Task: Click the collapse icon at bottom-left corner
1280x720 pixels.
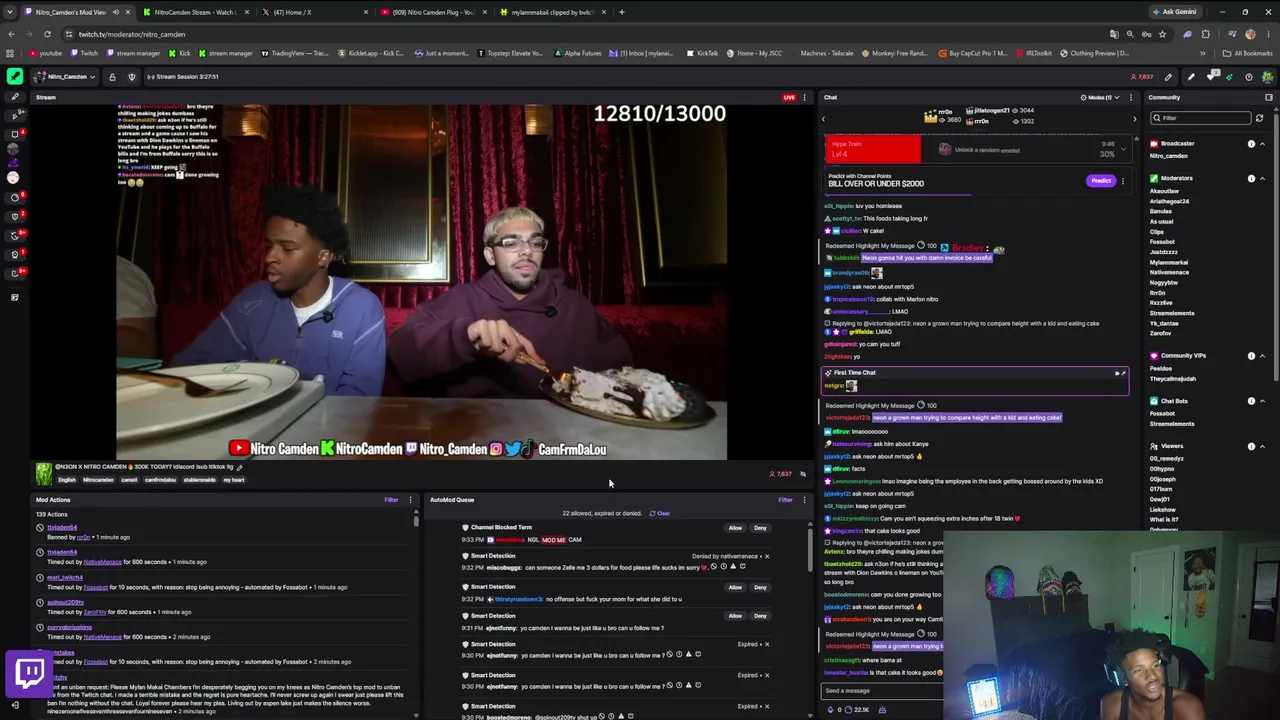Action: [x=14, y=706]
